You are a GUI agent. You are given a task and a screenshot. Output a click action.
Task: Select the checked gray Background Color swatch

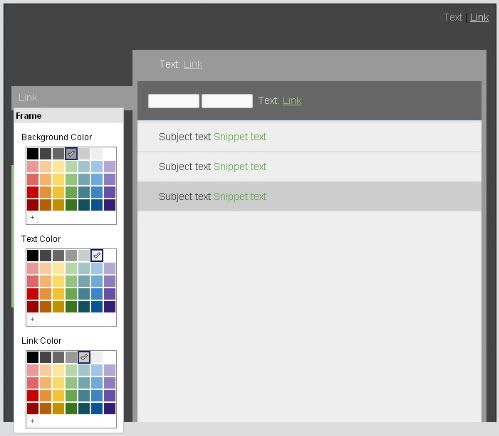tap(71, 154)
